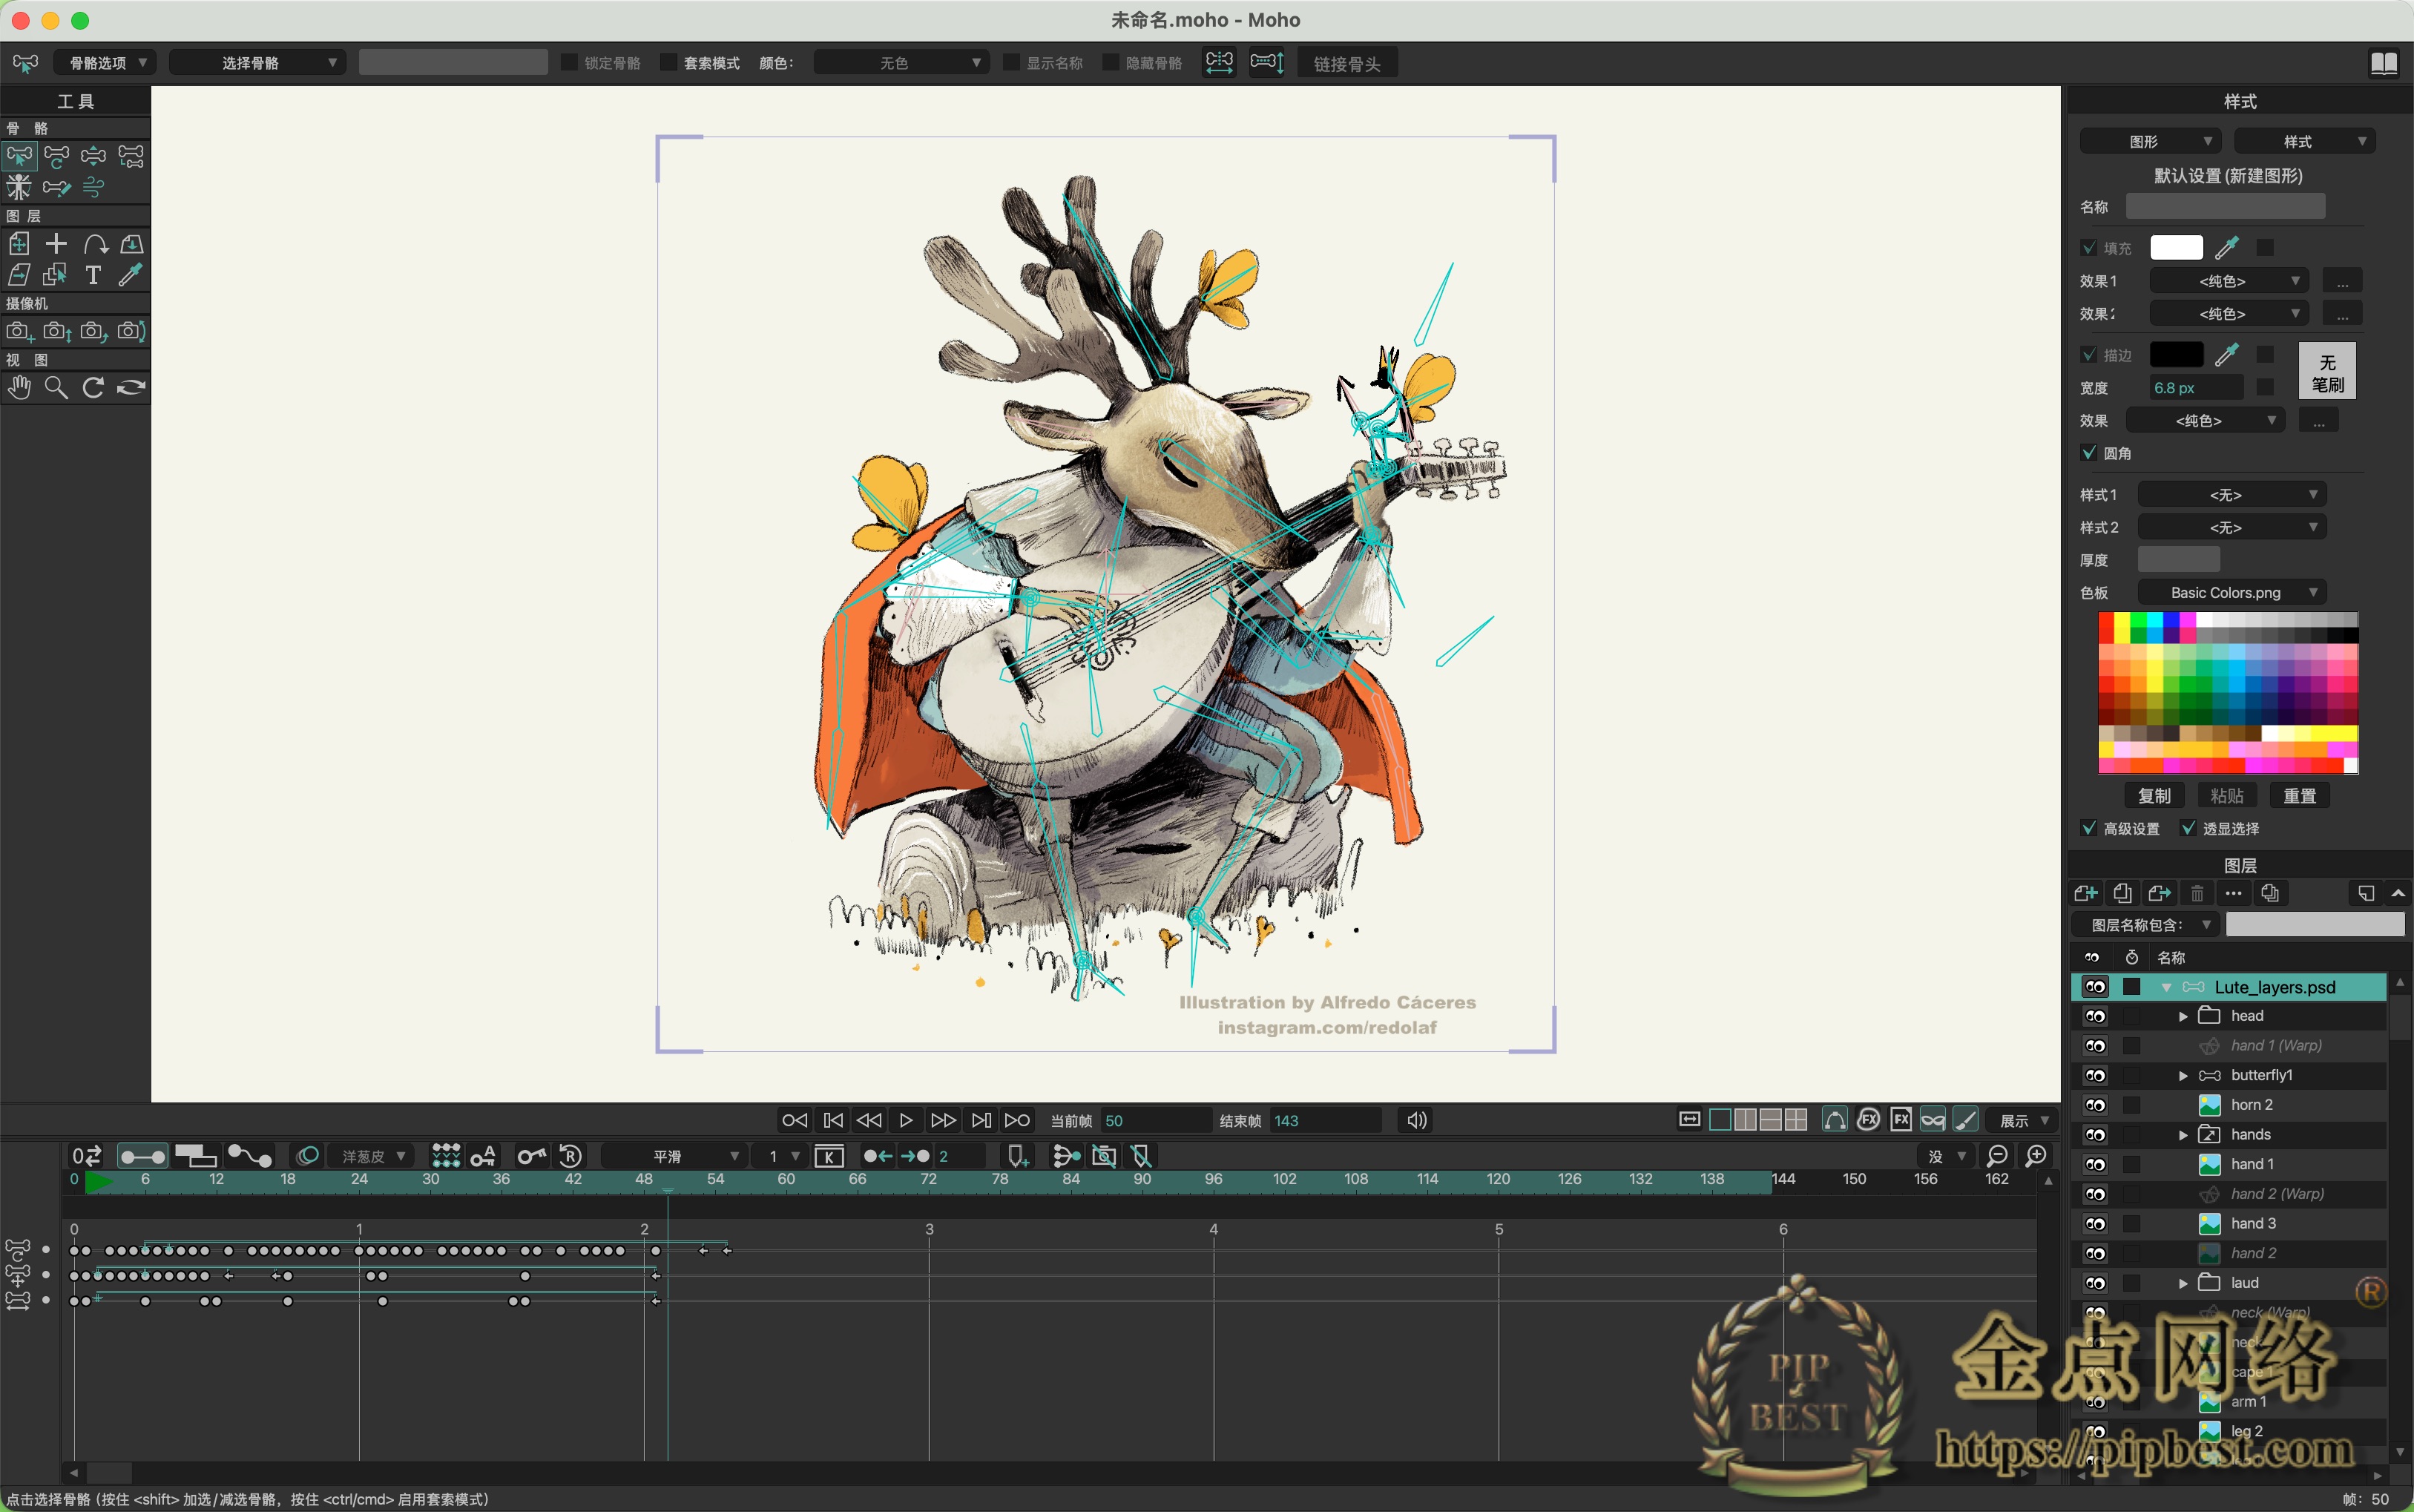Select the hand 3 layer
2414x1512 pixels.
pyautogui.click(x=2253, y=1224)
